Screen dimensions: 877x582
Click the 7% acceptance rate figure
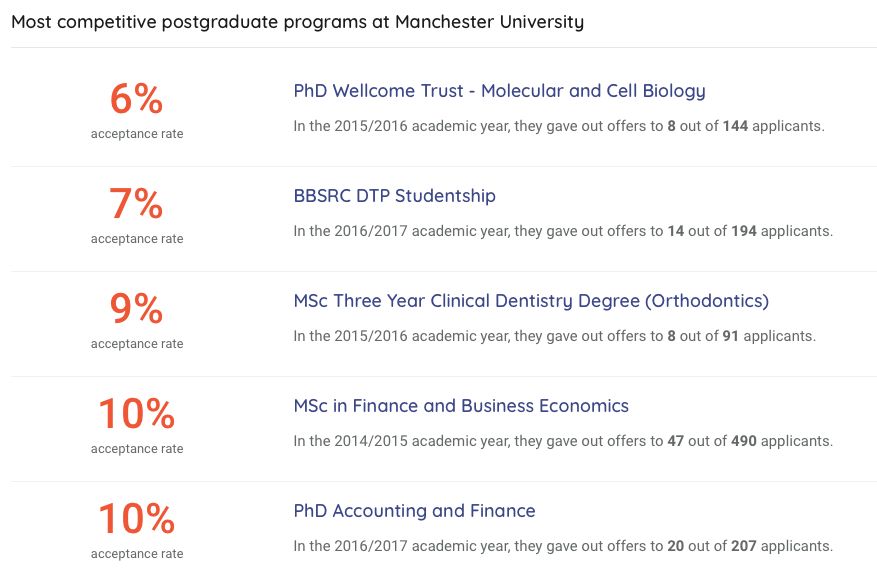click(x=137, y=205)
